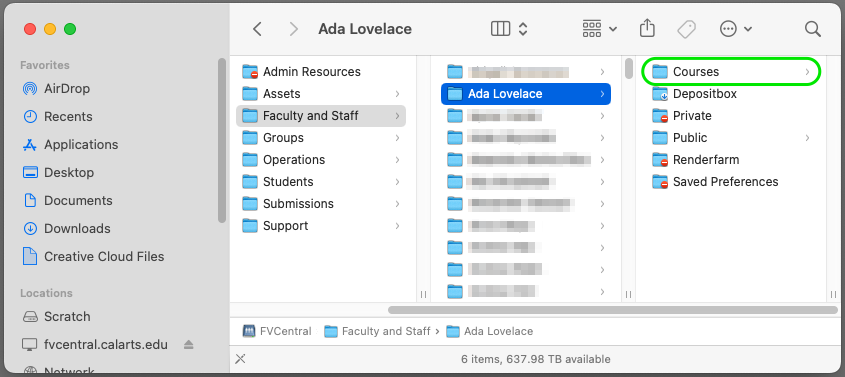
Task: Open Applications in the sidebar
Action: click(x=70, y=144)
